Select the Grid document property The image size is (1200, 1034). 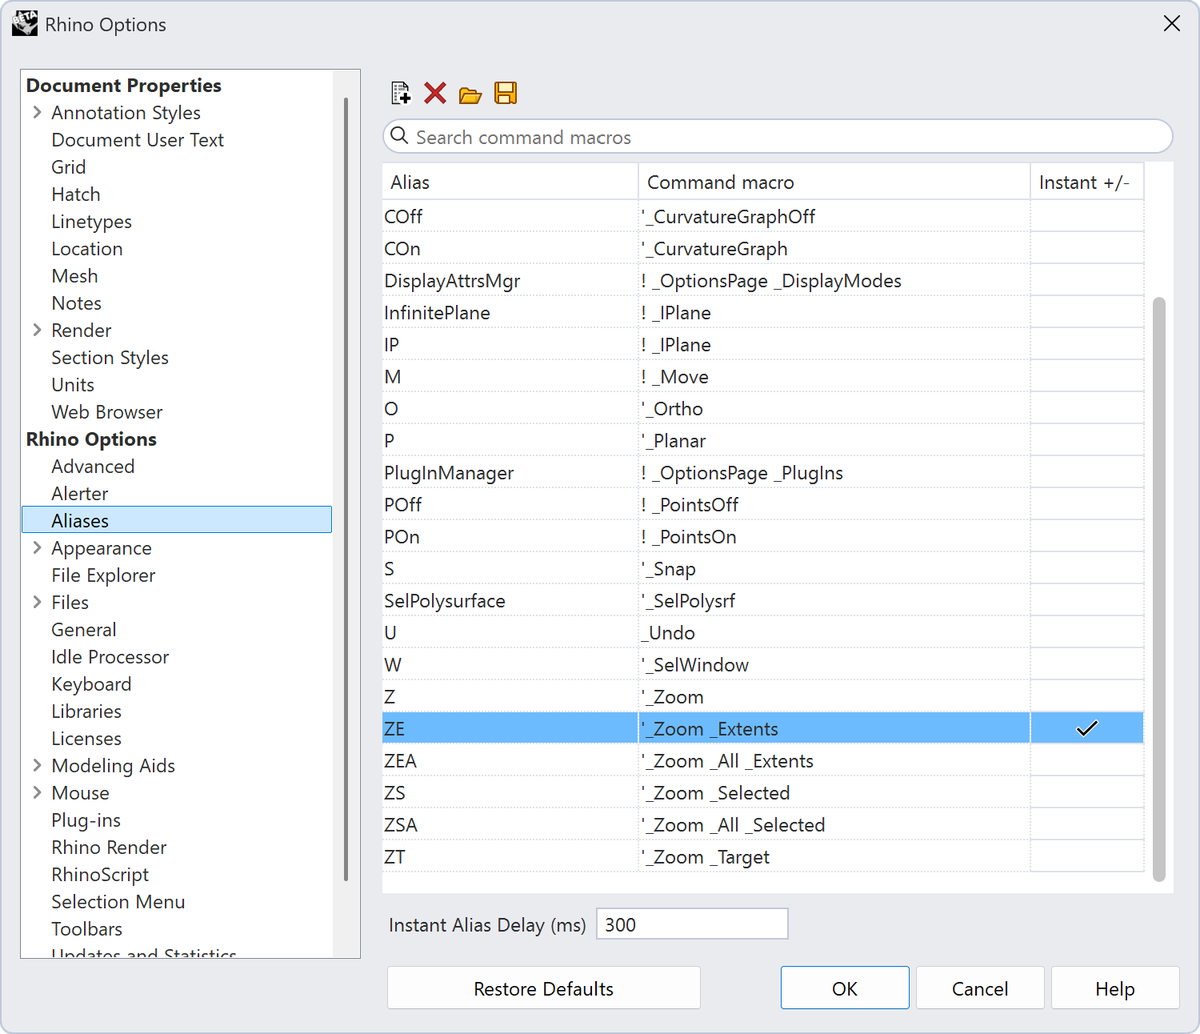point(68,167)
